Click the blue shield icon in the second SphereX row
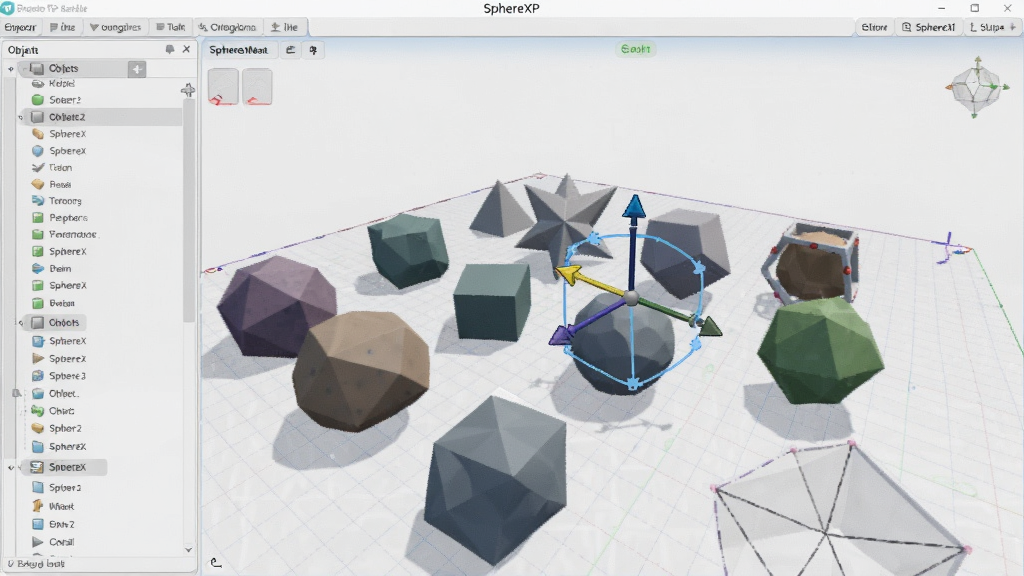Image resolution: width=1024 pixels, height=576 pixels. pyautogui.click(x=38, y=151)
